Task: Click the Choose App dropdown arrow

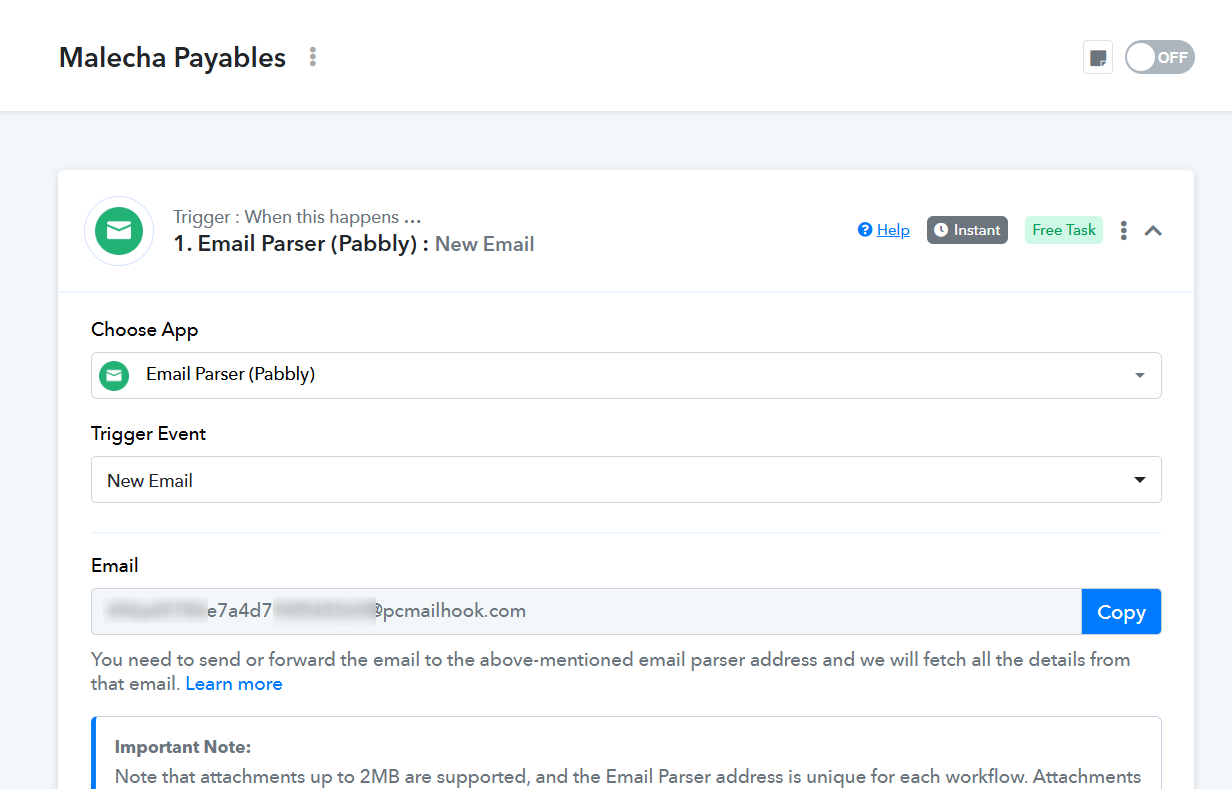Action: click(x=1140, y=376)
